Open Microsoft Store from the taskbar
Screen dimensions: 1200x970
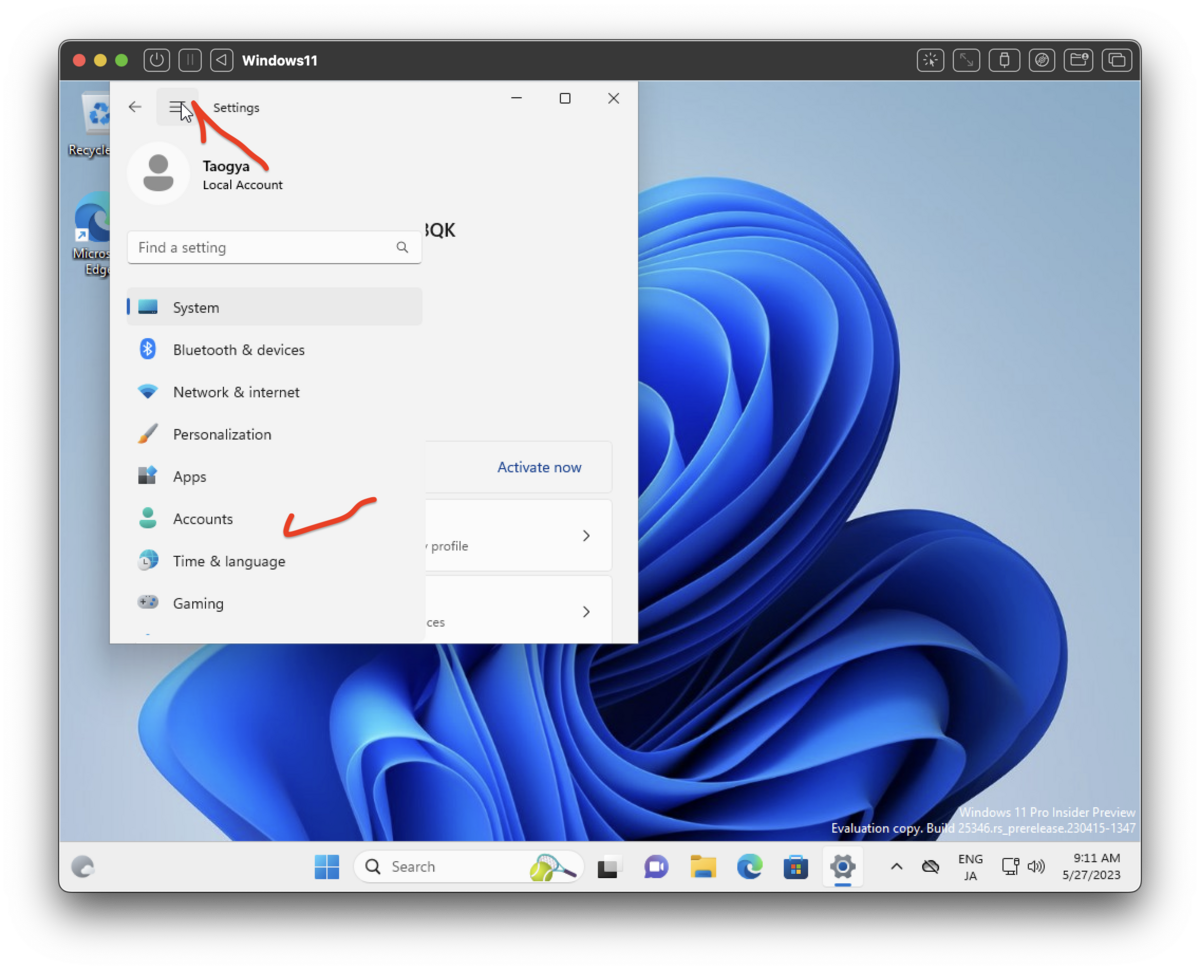pyautogui.click(x=796, y=867)
